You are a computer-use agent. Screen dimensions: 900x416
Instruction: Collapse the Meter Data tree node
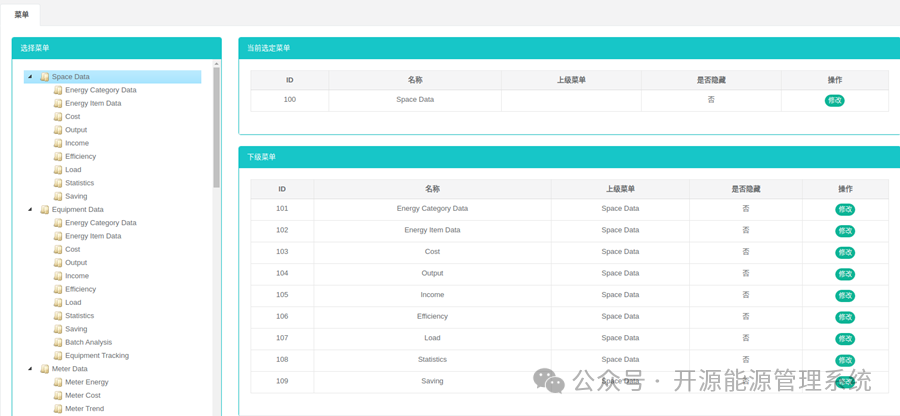click(x=30, y=369)
